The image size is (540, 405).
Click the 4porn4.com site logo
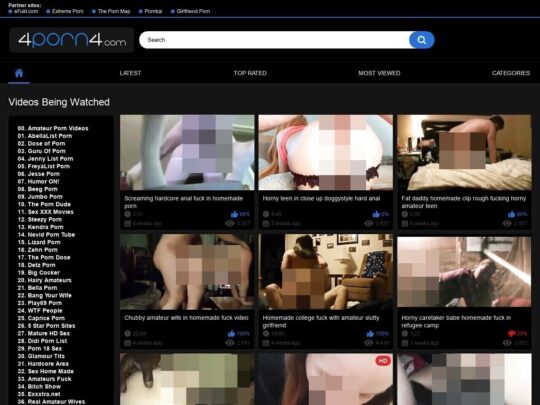click(72, 40)
